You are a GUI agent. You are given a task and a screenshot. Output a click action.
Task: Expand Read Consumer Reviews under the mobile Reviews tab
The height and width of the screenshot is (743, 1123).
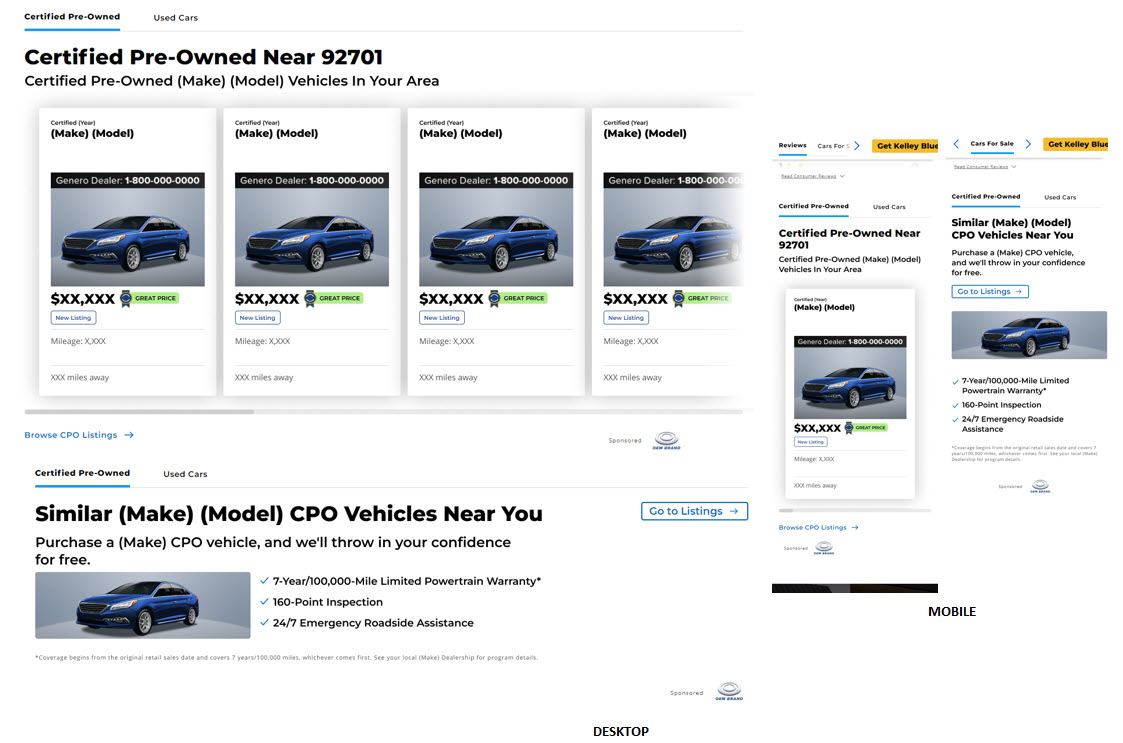click(812, 176)
